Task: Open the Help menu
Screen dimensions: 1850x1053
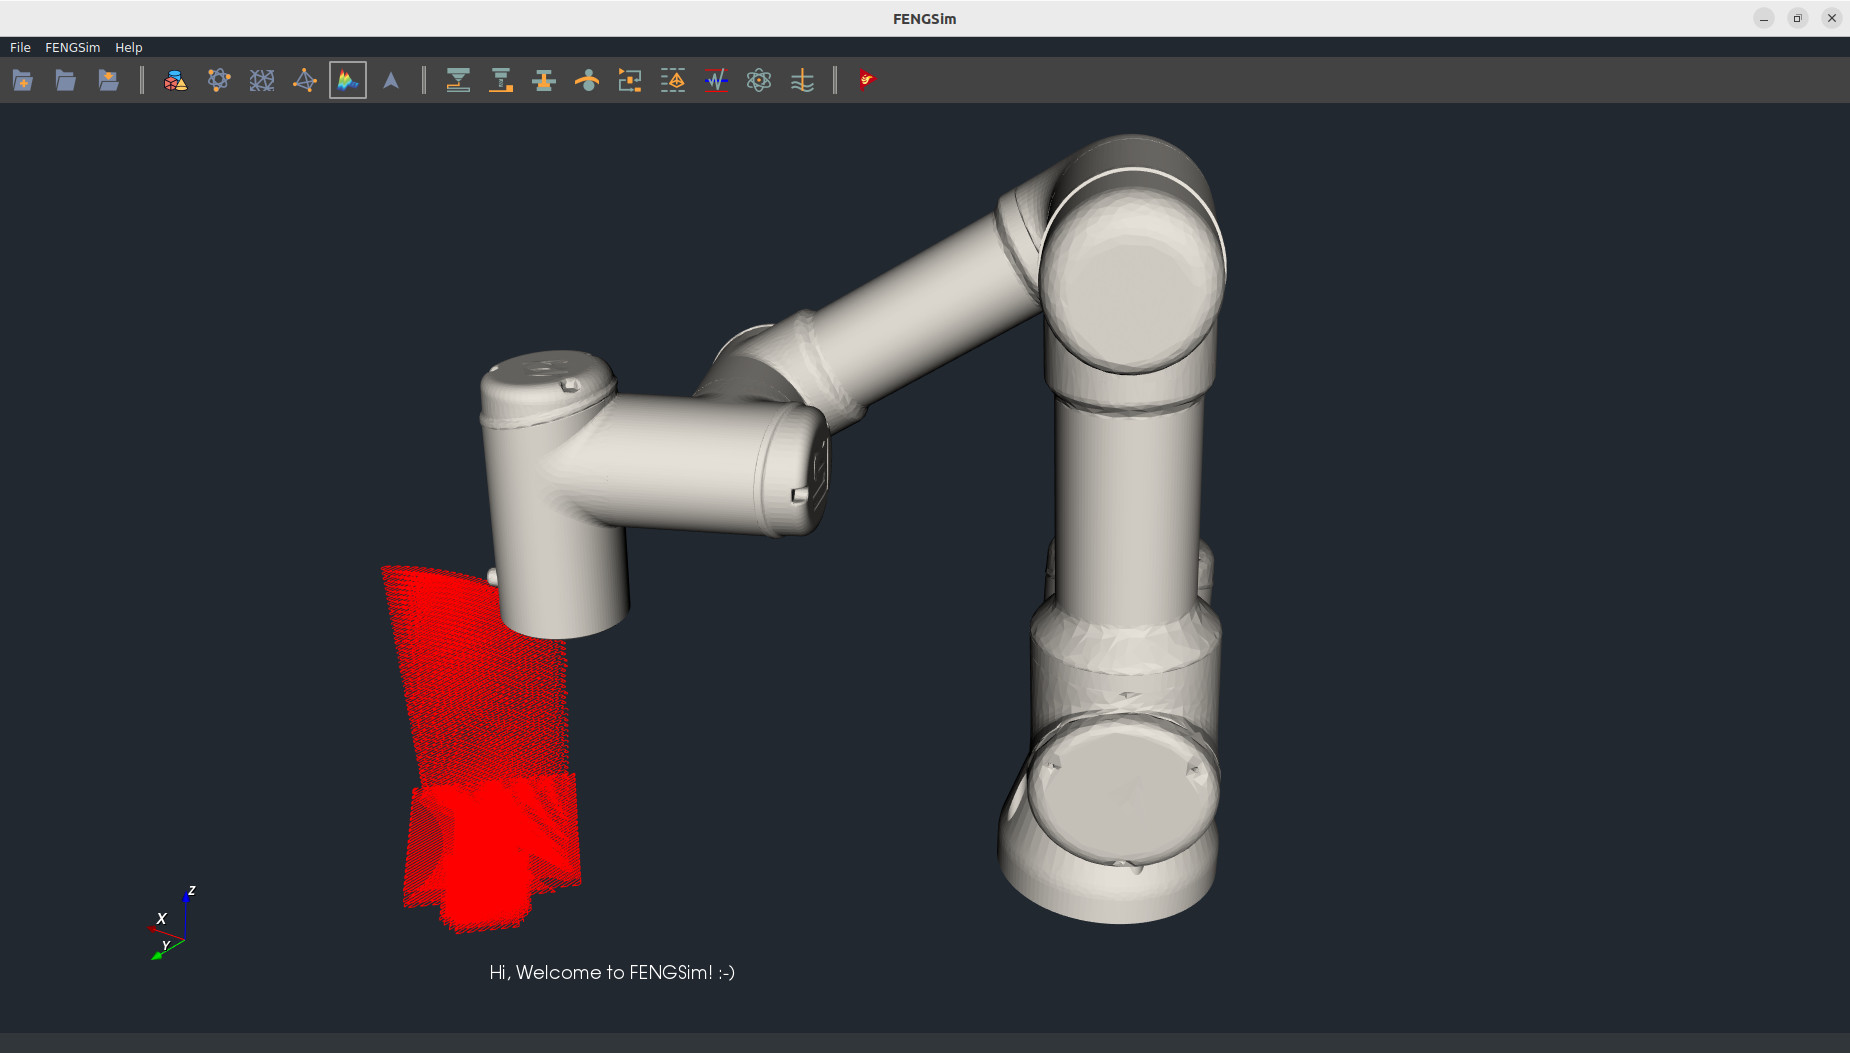Action: [128, 47]
